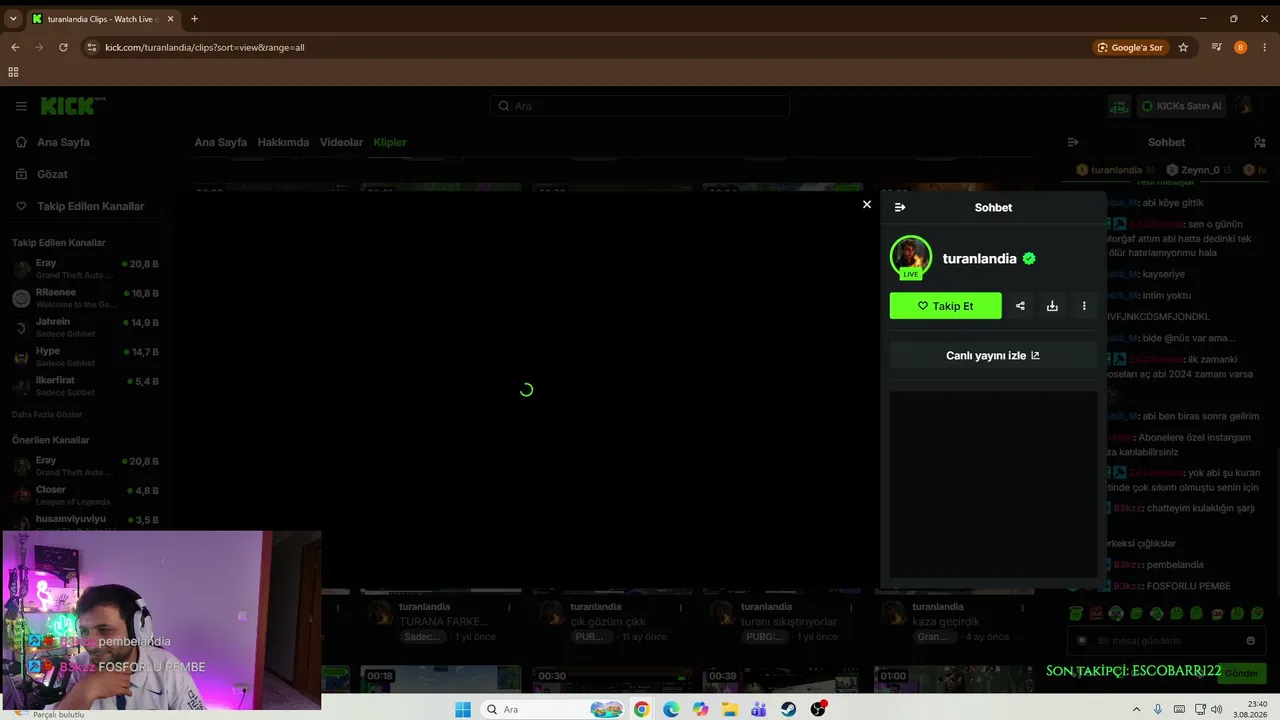1280x720 pixels.
Task: Reload the Kick page
Action: (x=63, y=47)
